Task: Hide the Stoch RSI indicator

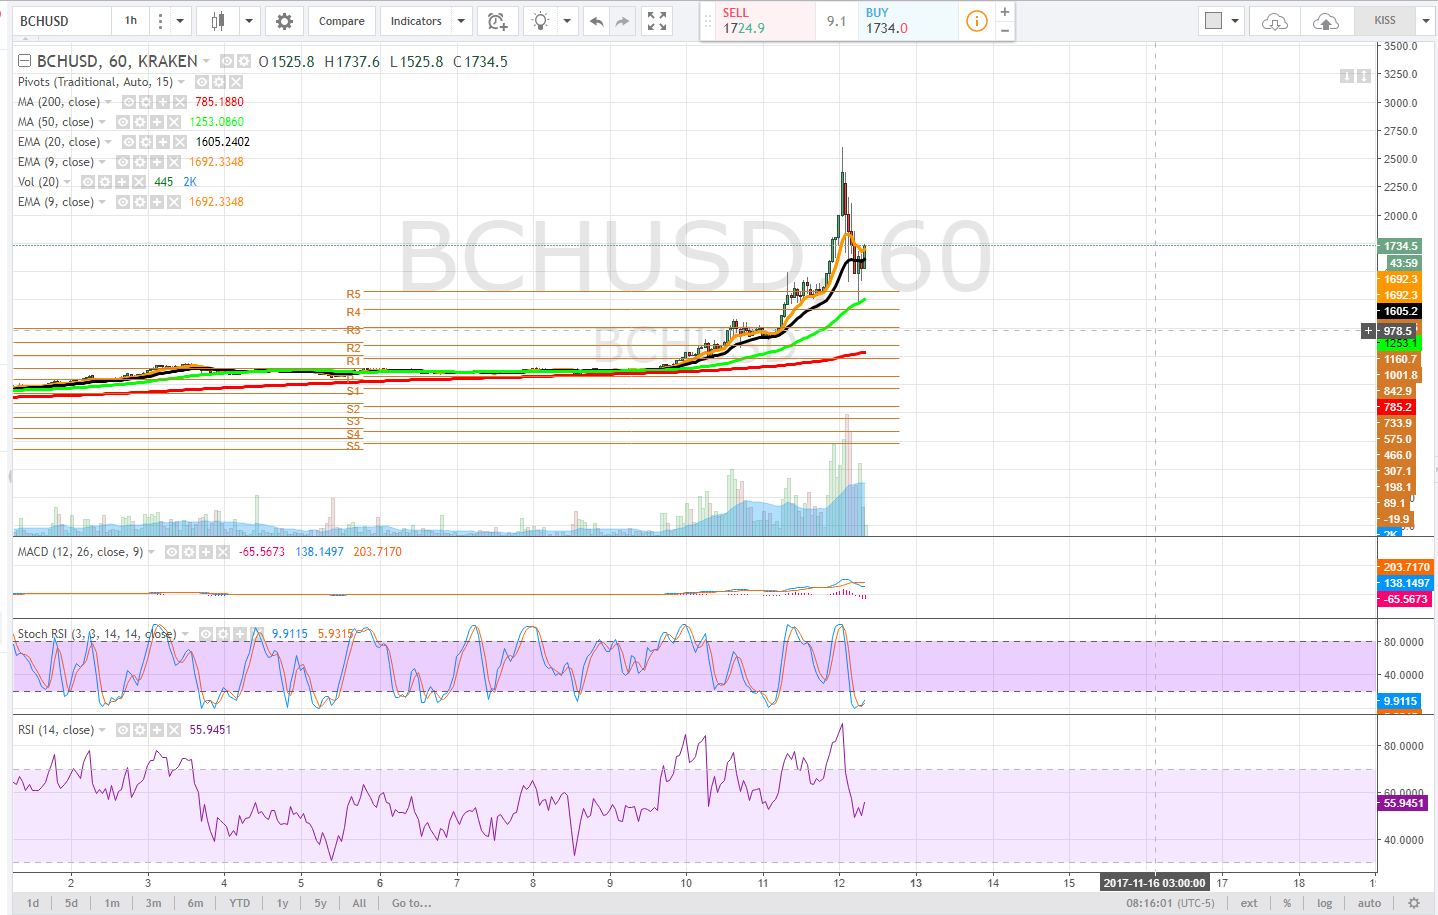Action: 205,634
